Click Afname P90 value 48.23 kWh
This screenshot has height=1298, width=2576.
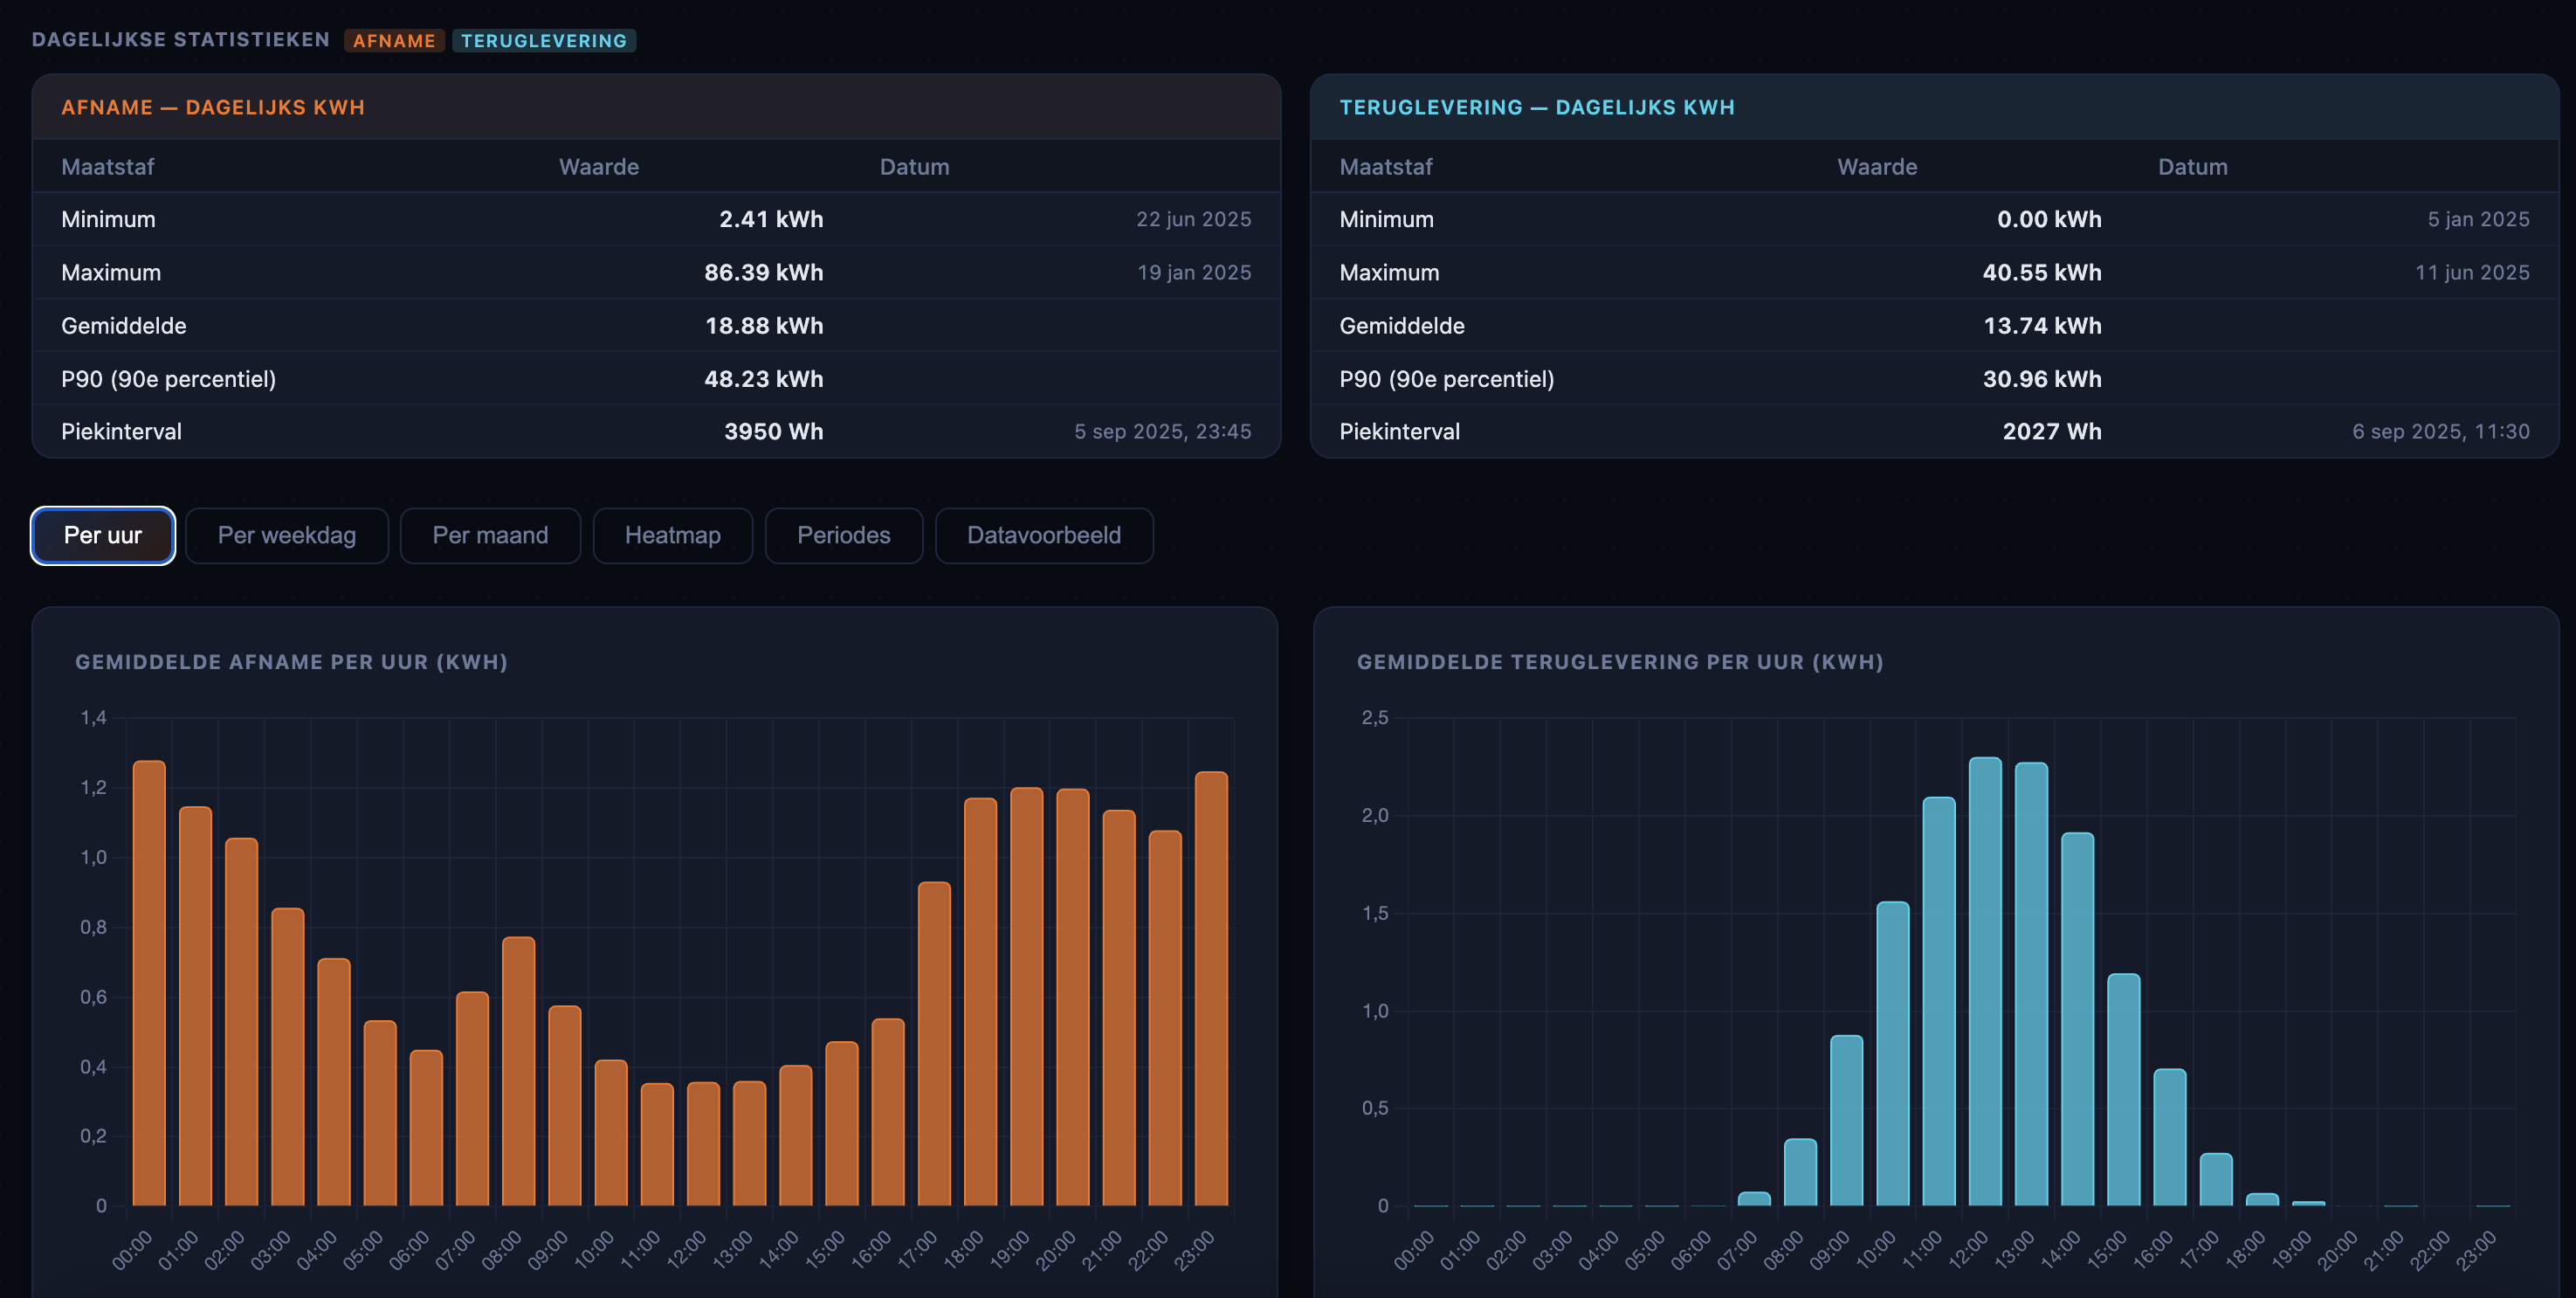(x=764, y=379)
